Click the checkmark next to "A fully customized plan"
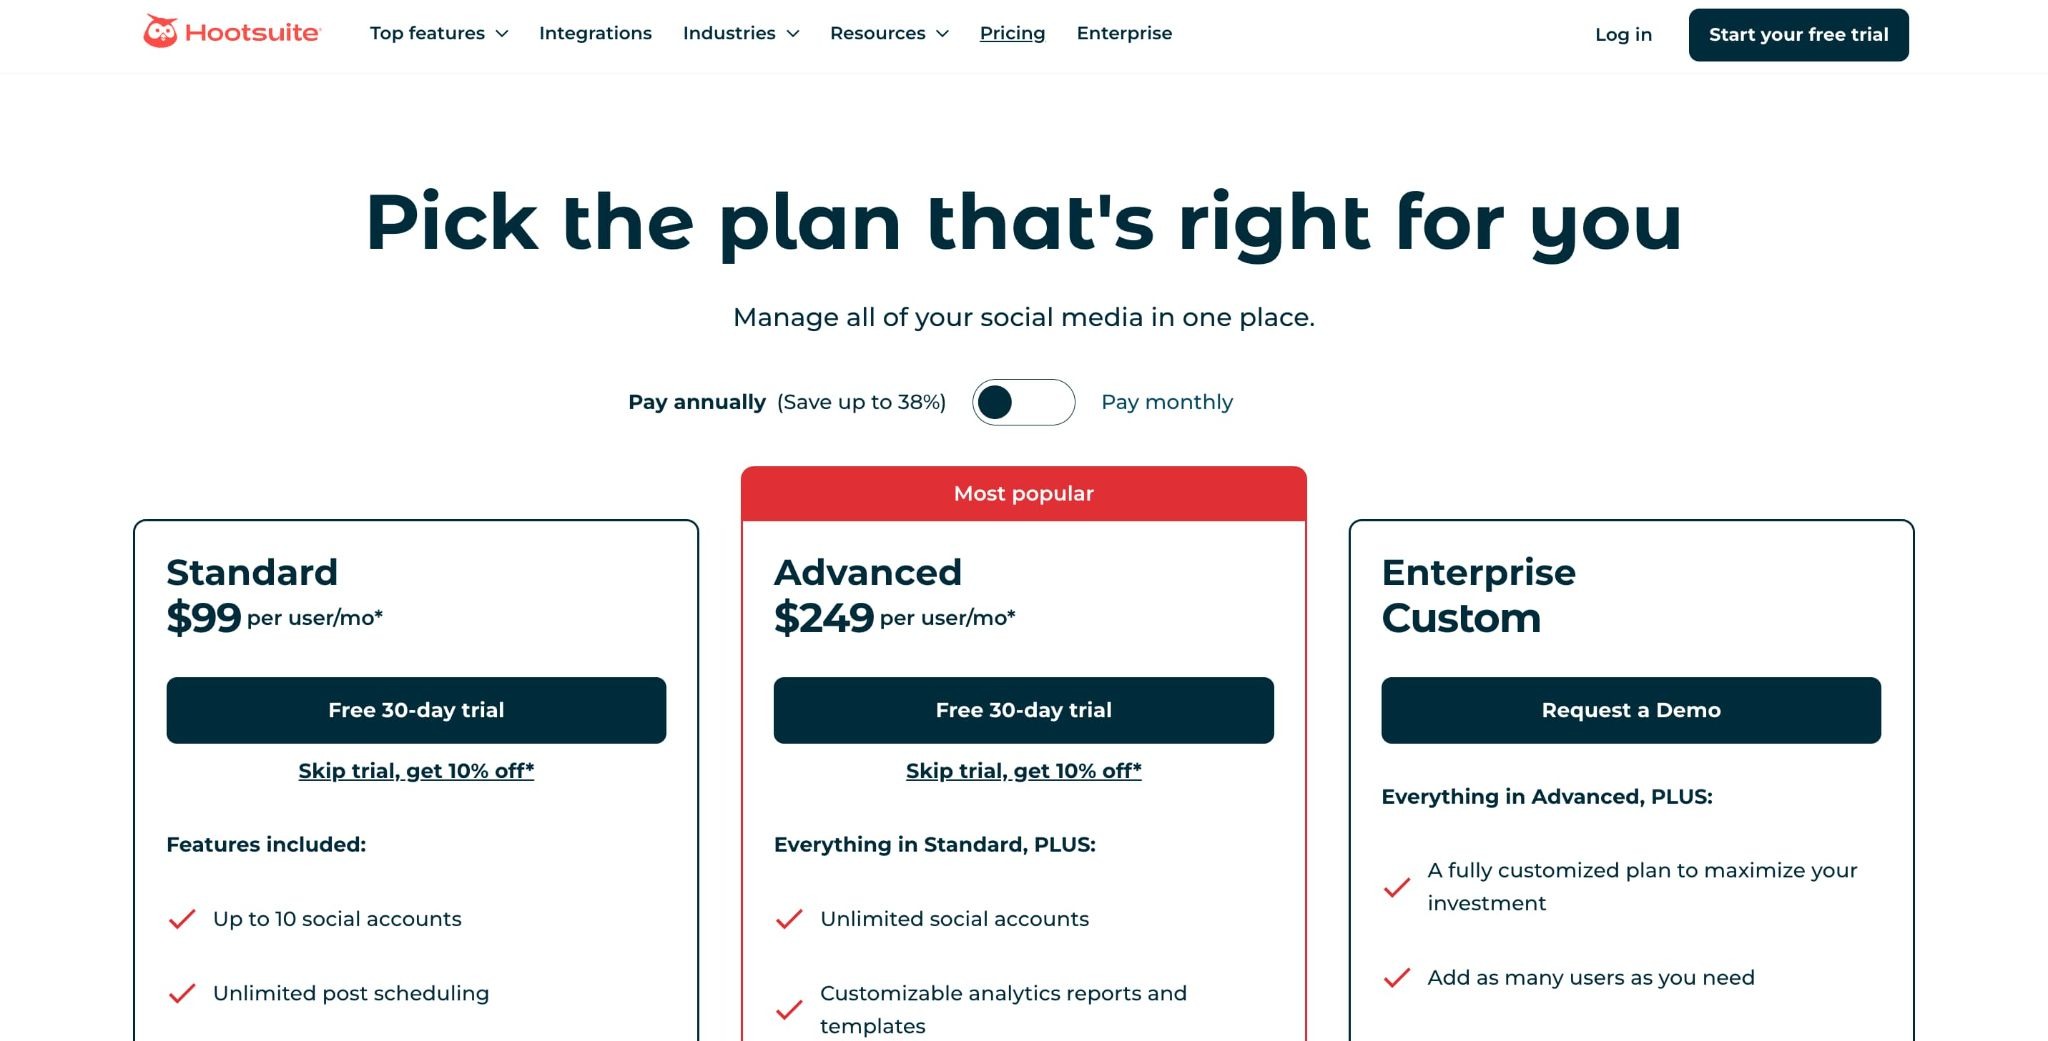This screenshot has height=1041, width=2048. tap(1396, 886)
